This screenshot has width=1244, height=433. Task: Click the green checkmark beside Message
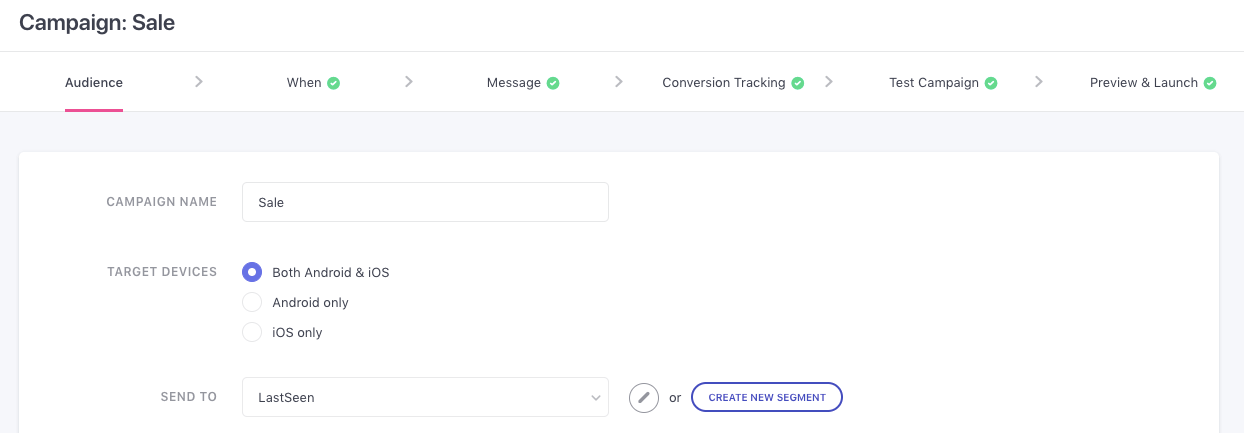click(553, 83)
